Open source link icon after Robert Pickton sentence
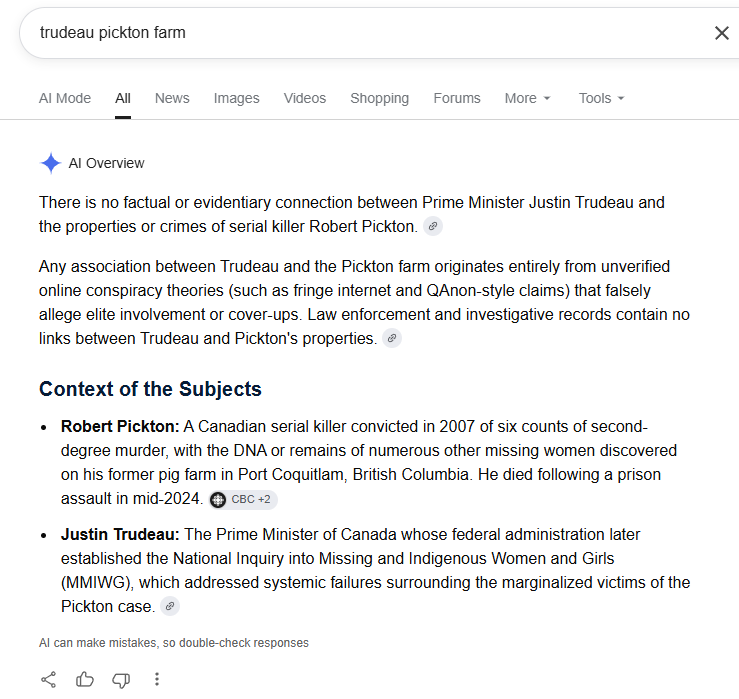This screenshot has width=739, height=699. 433,227
